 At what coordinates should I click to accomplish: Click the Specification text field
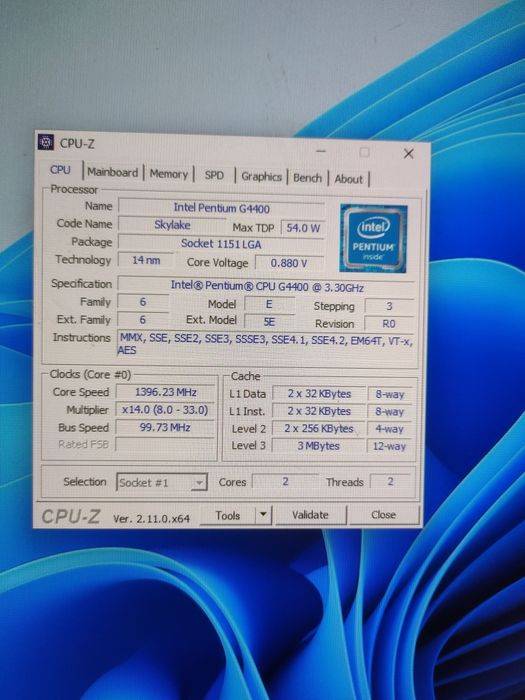pos(267,286)
